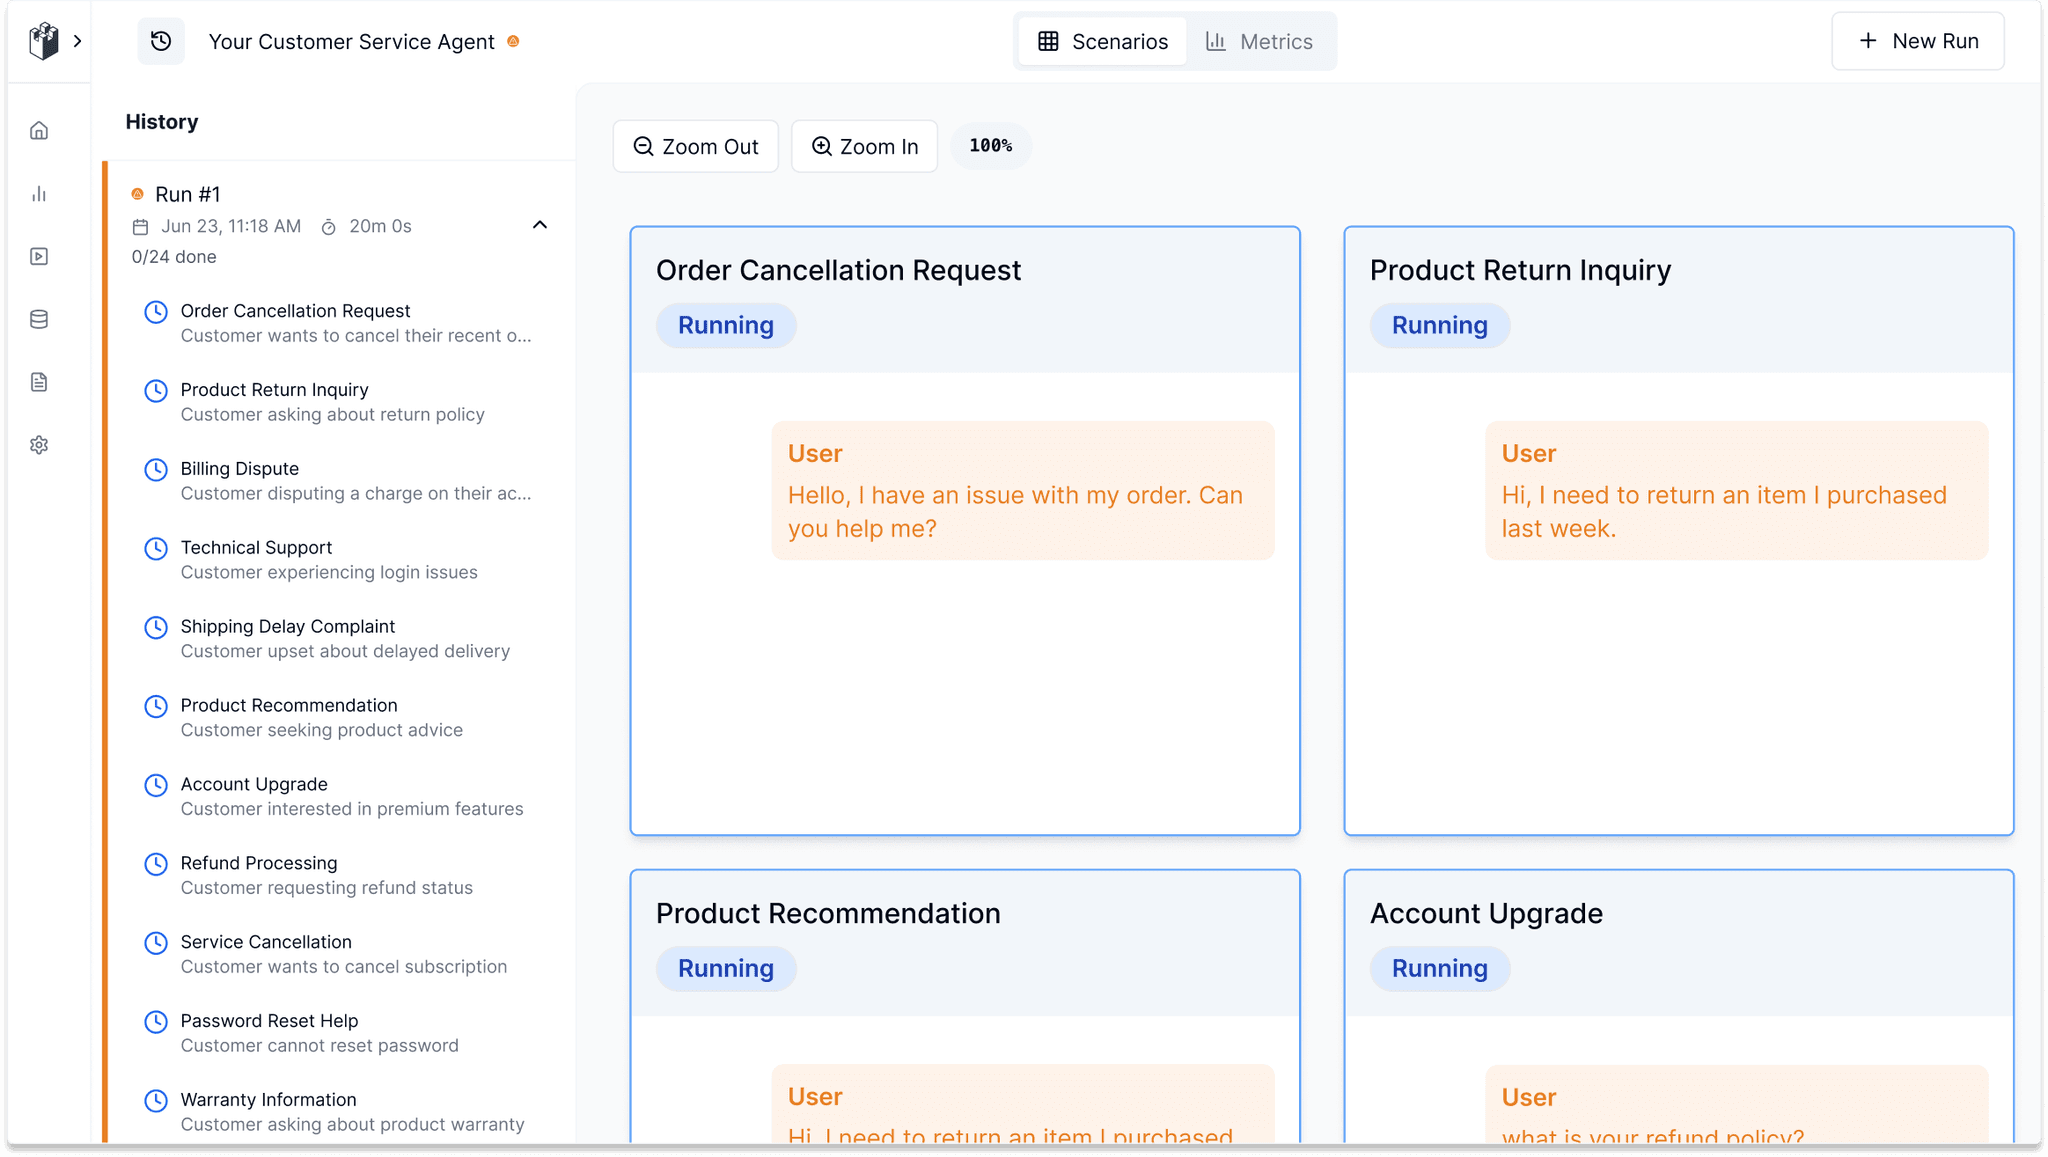
Task: Collapse Run #1 with chevron arrow
Action: (540, 225)
